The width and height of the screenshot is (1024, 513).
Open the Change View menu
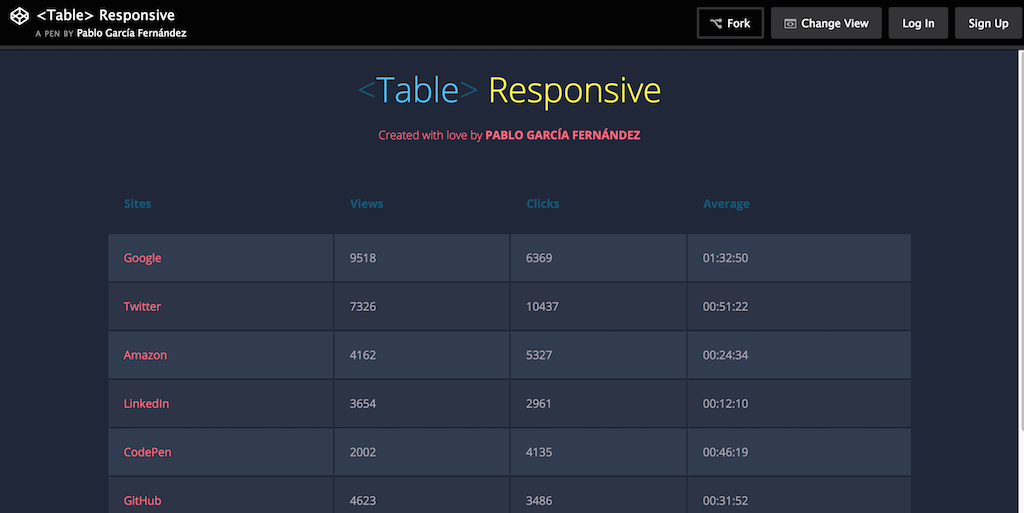click(x=826, y=23)
